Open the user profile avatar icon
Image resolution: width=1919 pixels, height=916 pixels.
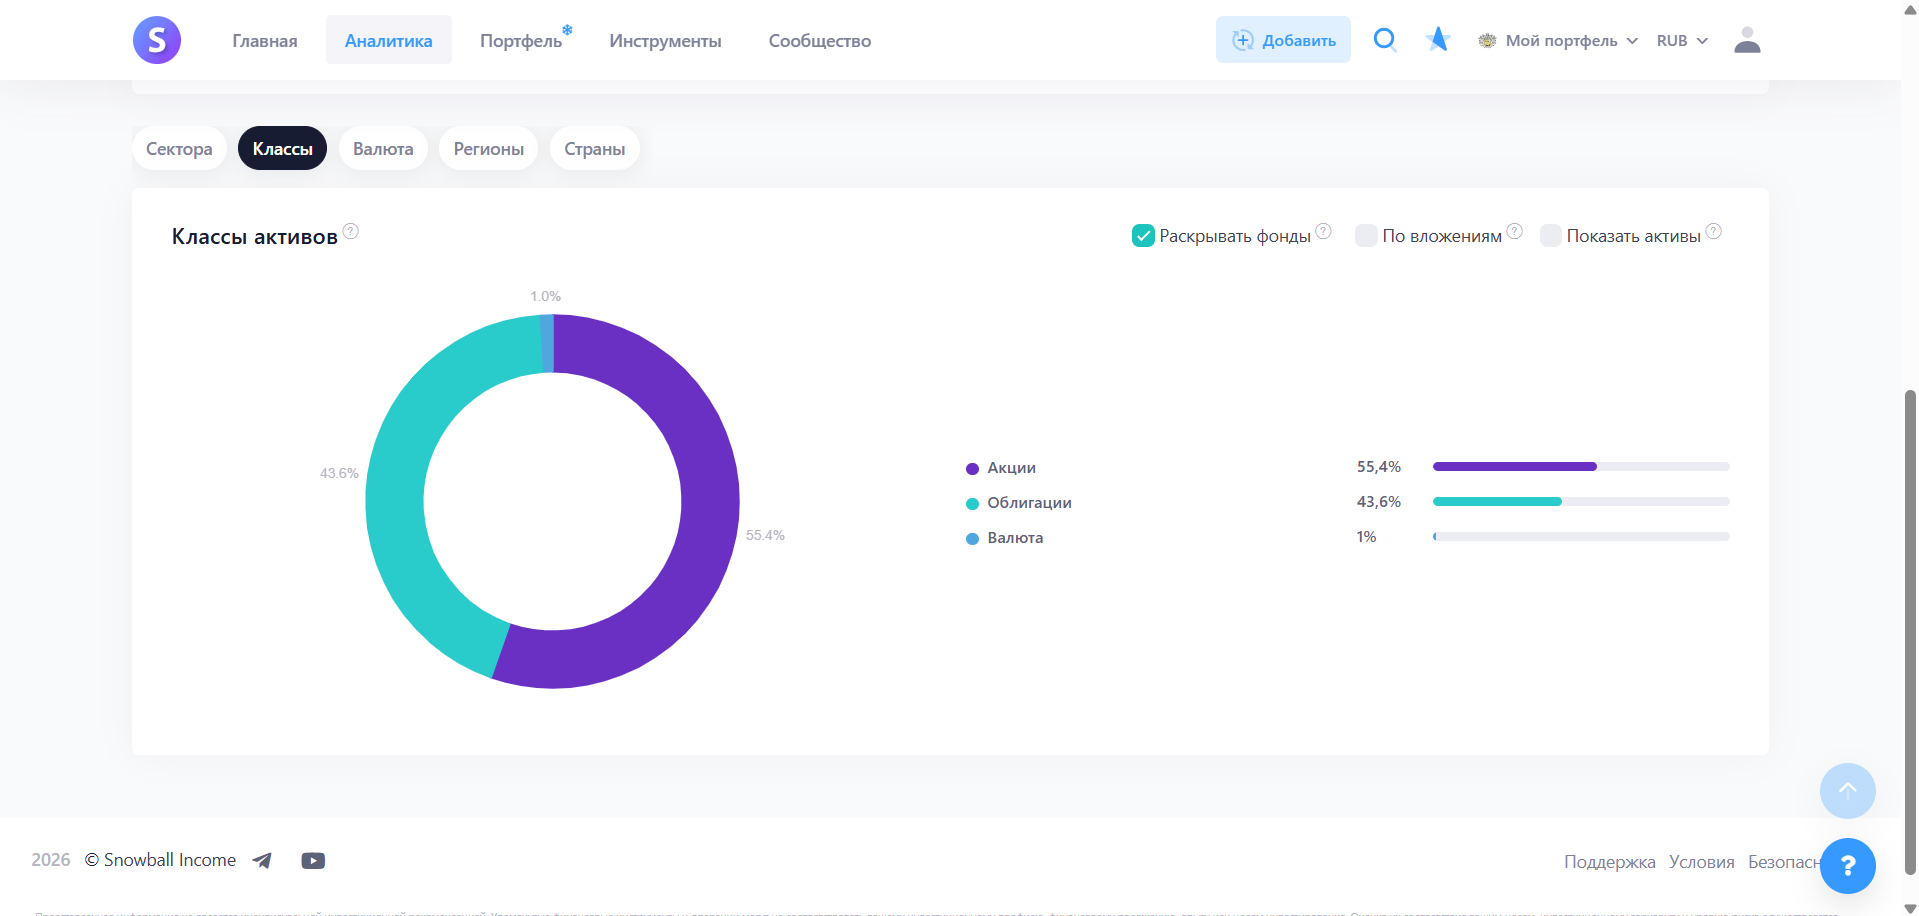pos(1746,40)
